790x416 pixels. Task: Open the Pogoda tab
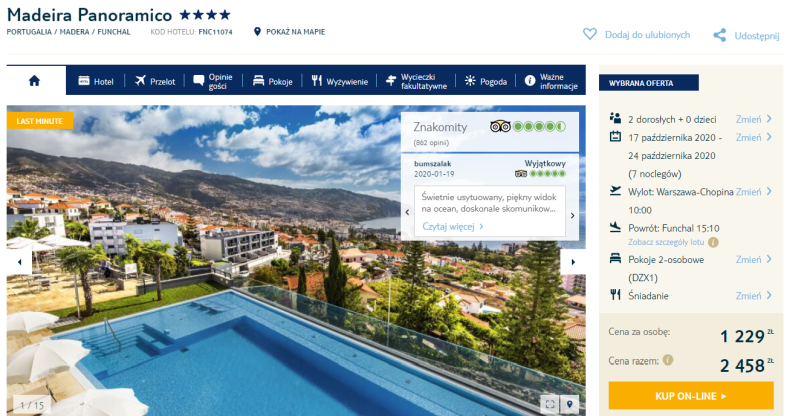coord(486,81)
